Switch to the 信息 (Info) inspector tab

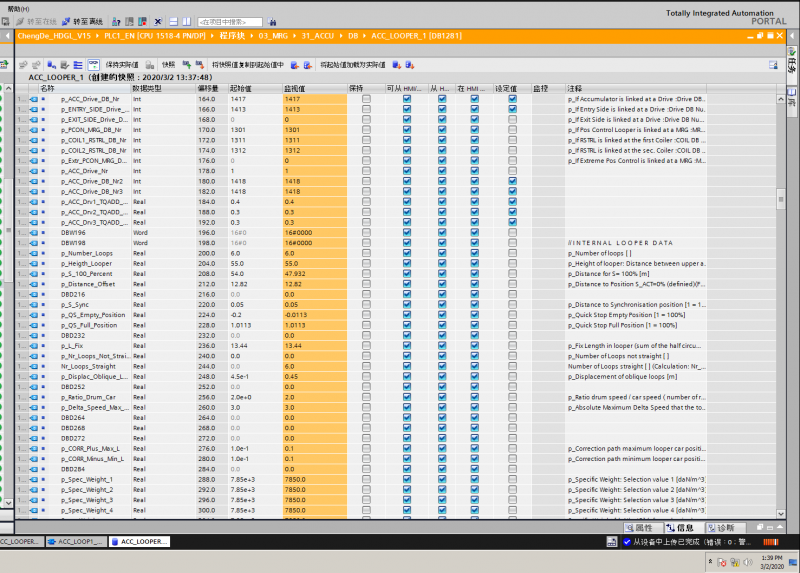(x=683, y=527)
